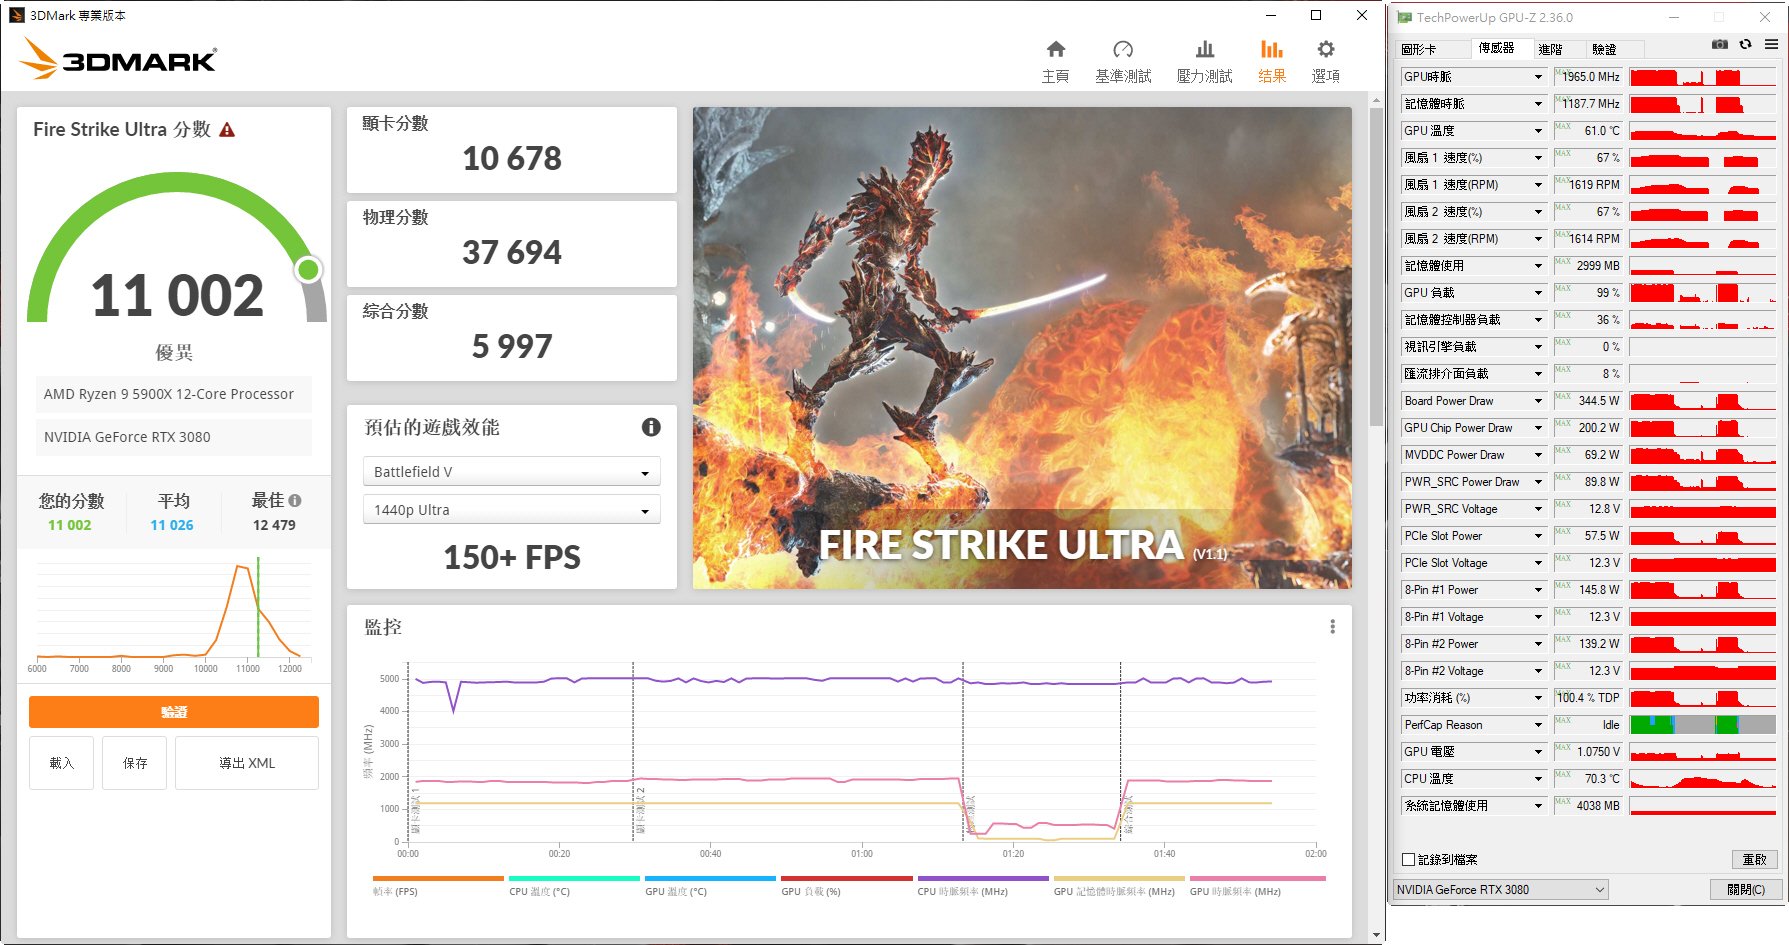This screenshot has width=1789, height=945.
Task: Expand the 8-Pin #1 Power sensor dropdown
Action: pyautogui.click(x=1538, y=590)
